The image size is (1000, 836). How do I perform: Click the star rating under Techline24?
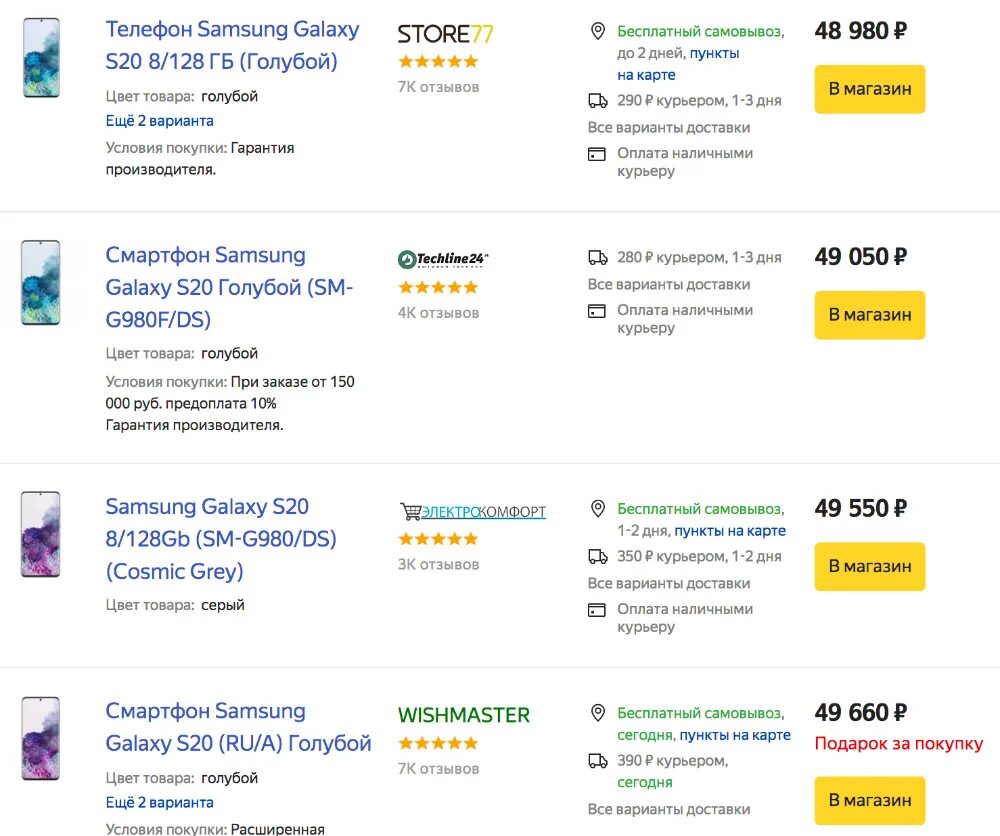(438, 288)
